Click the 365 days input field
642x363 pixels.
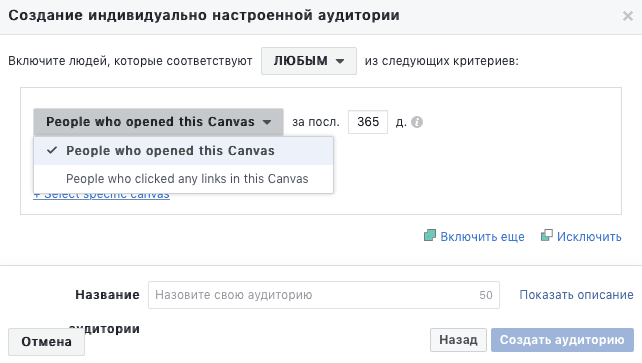[368, 122]
